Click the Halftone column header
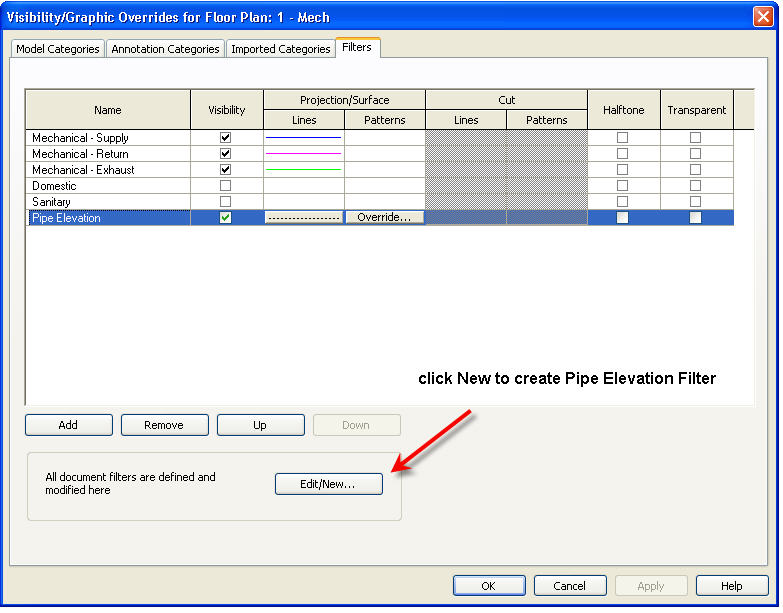This screenshot has width=783, height=613. click(x=624, y=110)
